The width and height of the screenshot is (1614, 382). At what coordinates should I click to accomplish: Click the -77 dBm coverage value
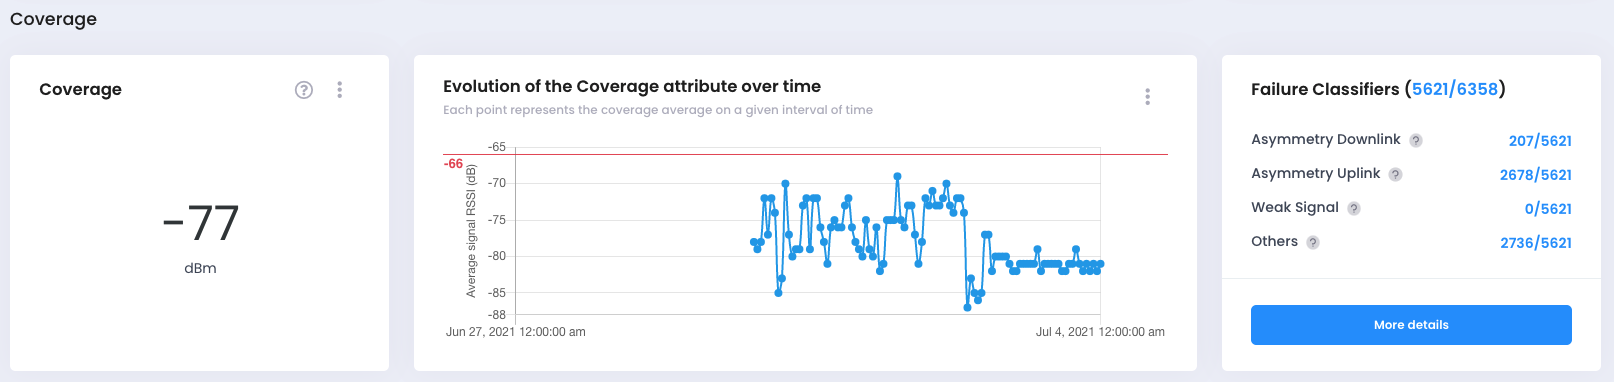pos(200,223)
